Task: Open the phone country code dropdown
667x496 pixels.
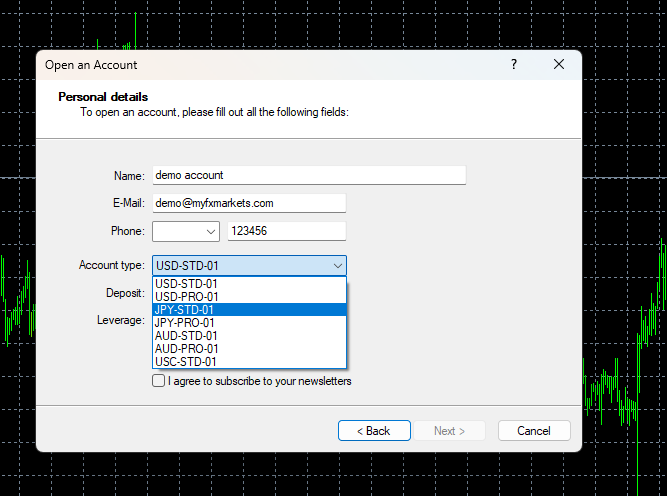Action: pyautogui.click(x=186, y=231)
